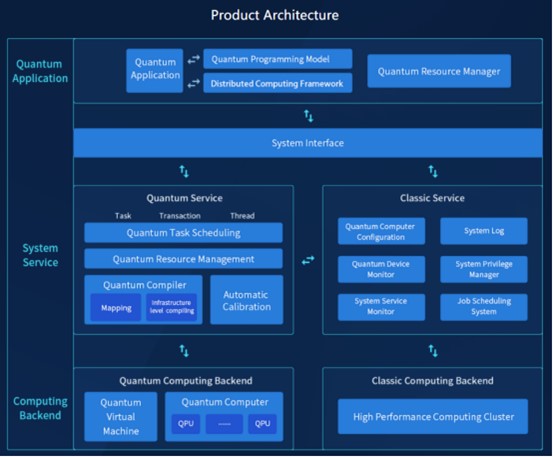
Task: Select the System Interface bar
Action: click(x=308, y=143)
